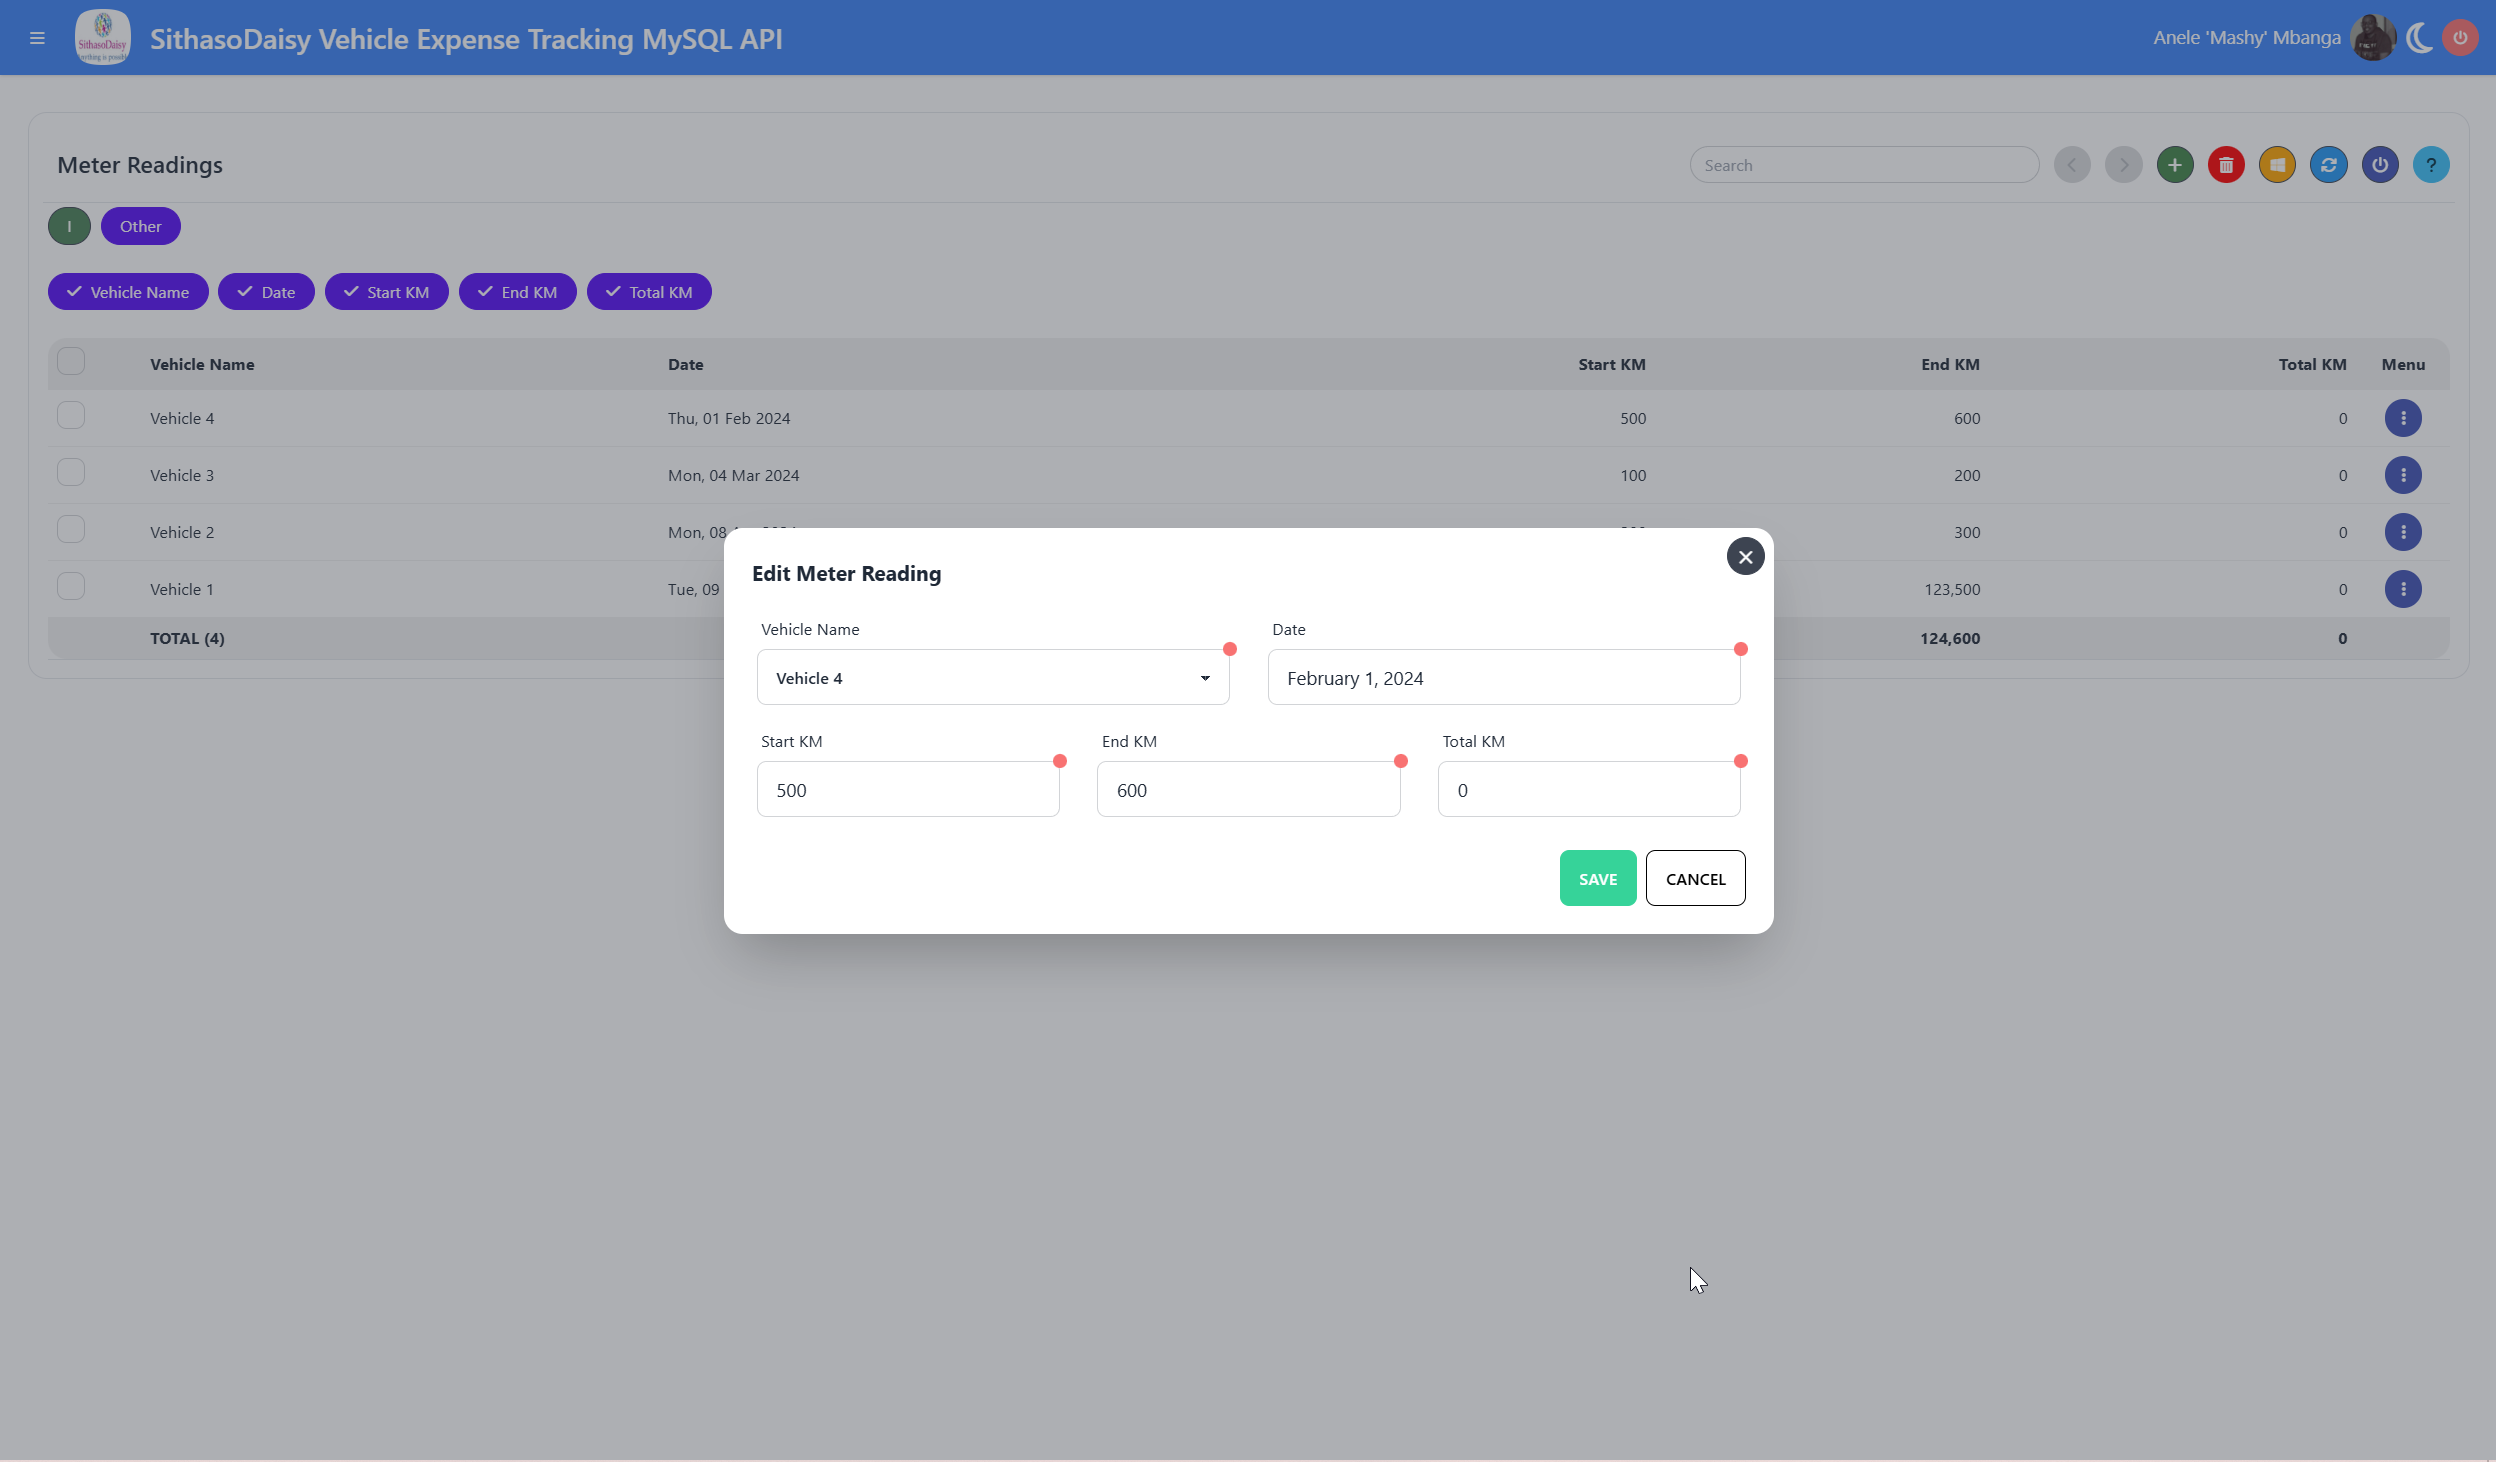The width and height of the screenshot is (2496, 1462).
Task: Click the green add record icon
Action: tap(2175, 165)
